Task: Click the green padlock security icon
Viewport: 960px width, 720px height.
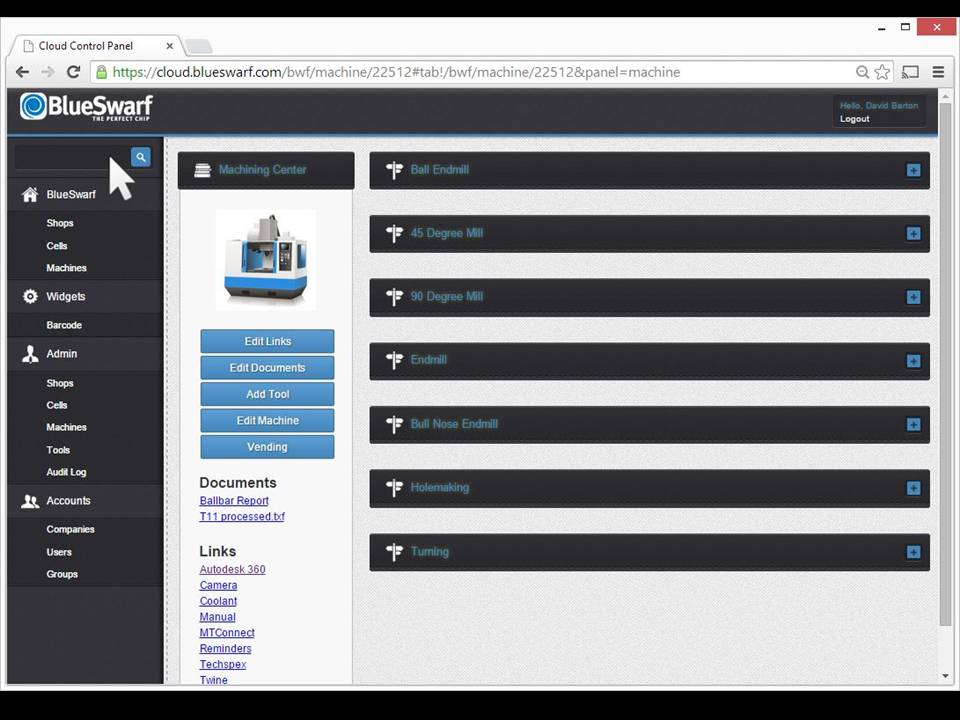Action: pyautogui.click(x=102, y=72)
